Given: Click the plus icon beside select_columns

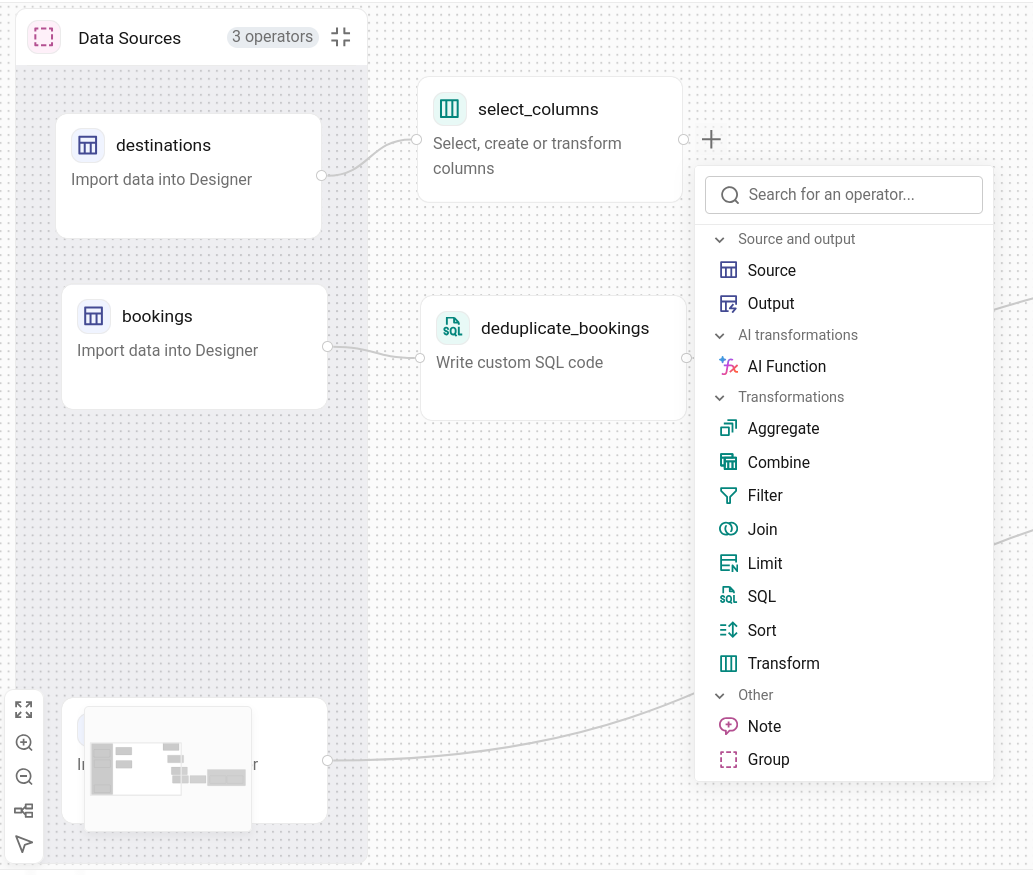Looking at the screenshot, I should click(711, 139).
